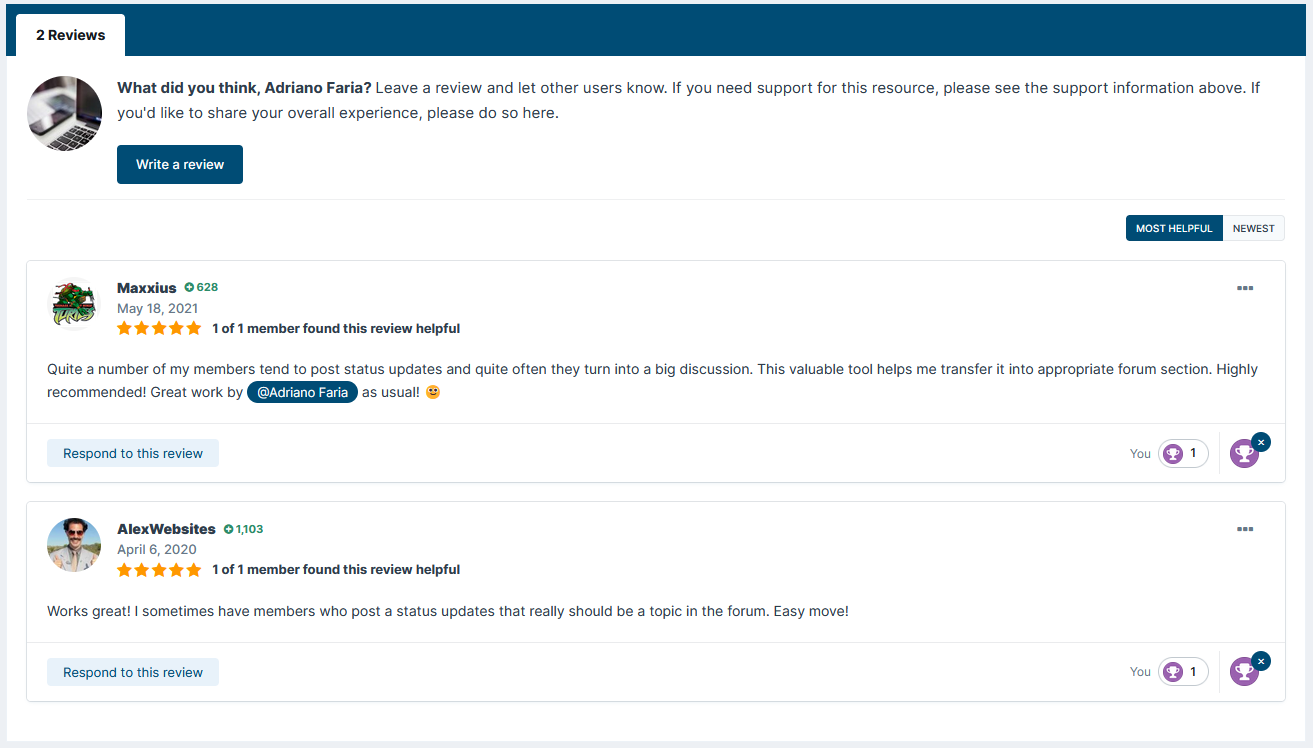This screenshot has width=1313, height=748.
Task: Click the first star in AlexWebsites' rating
Action: coord(125,569)
